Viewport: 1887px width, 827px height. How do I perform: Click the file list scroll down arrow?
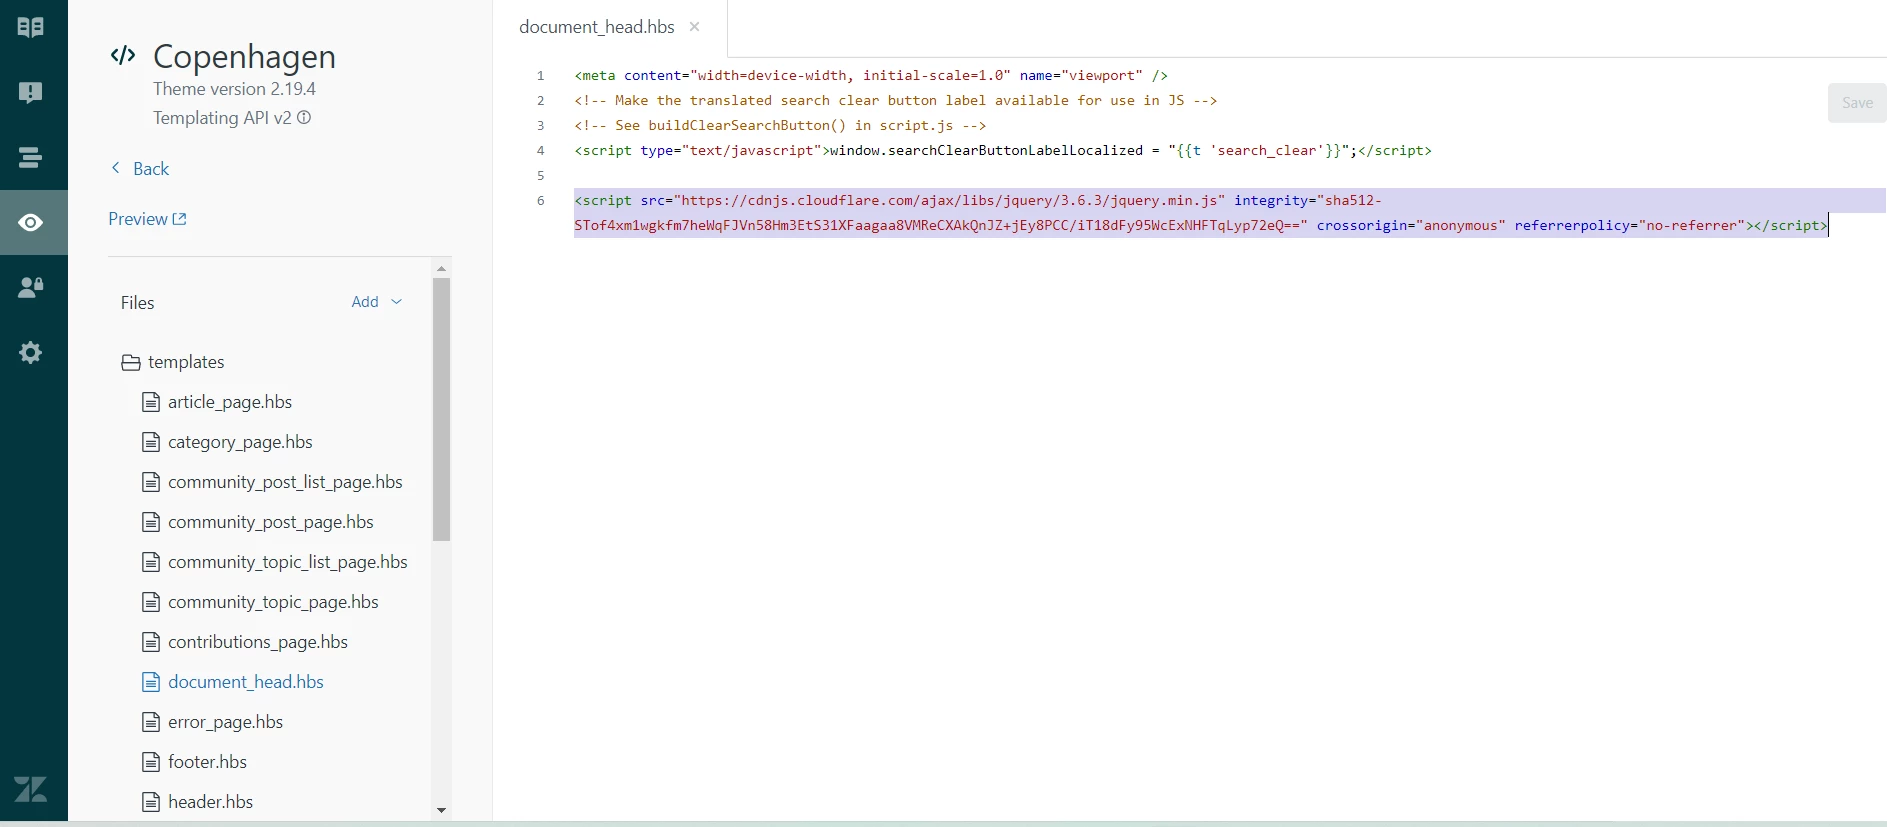click(441, 810)
